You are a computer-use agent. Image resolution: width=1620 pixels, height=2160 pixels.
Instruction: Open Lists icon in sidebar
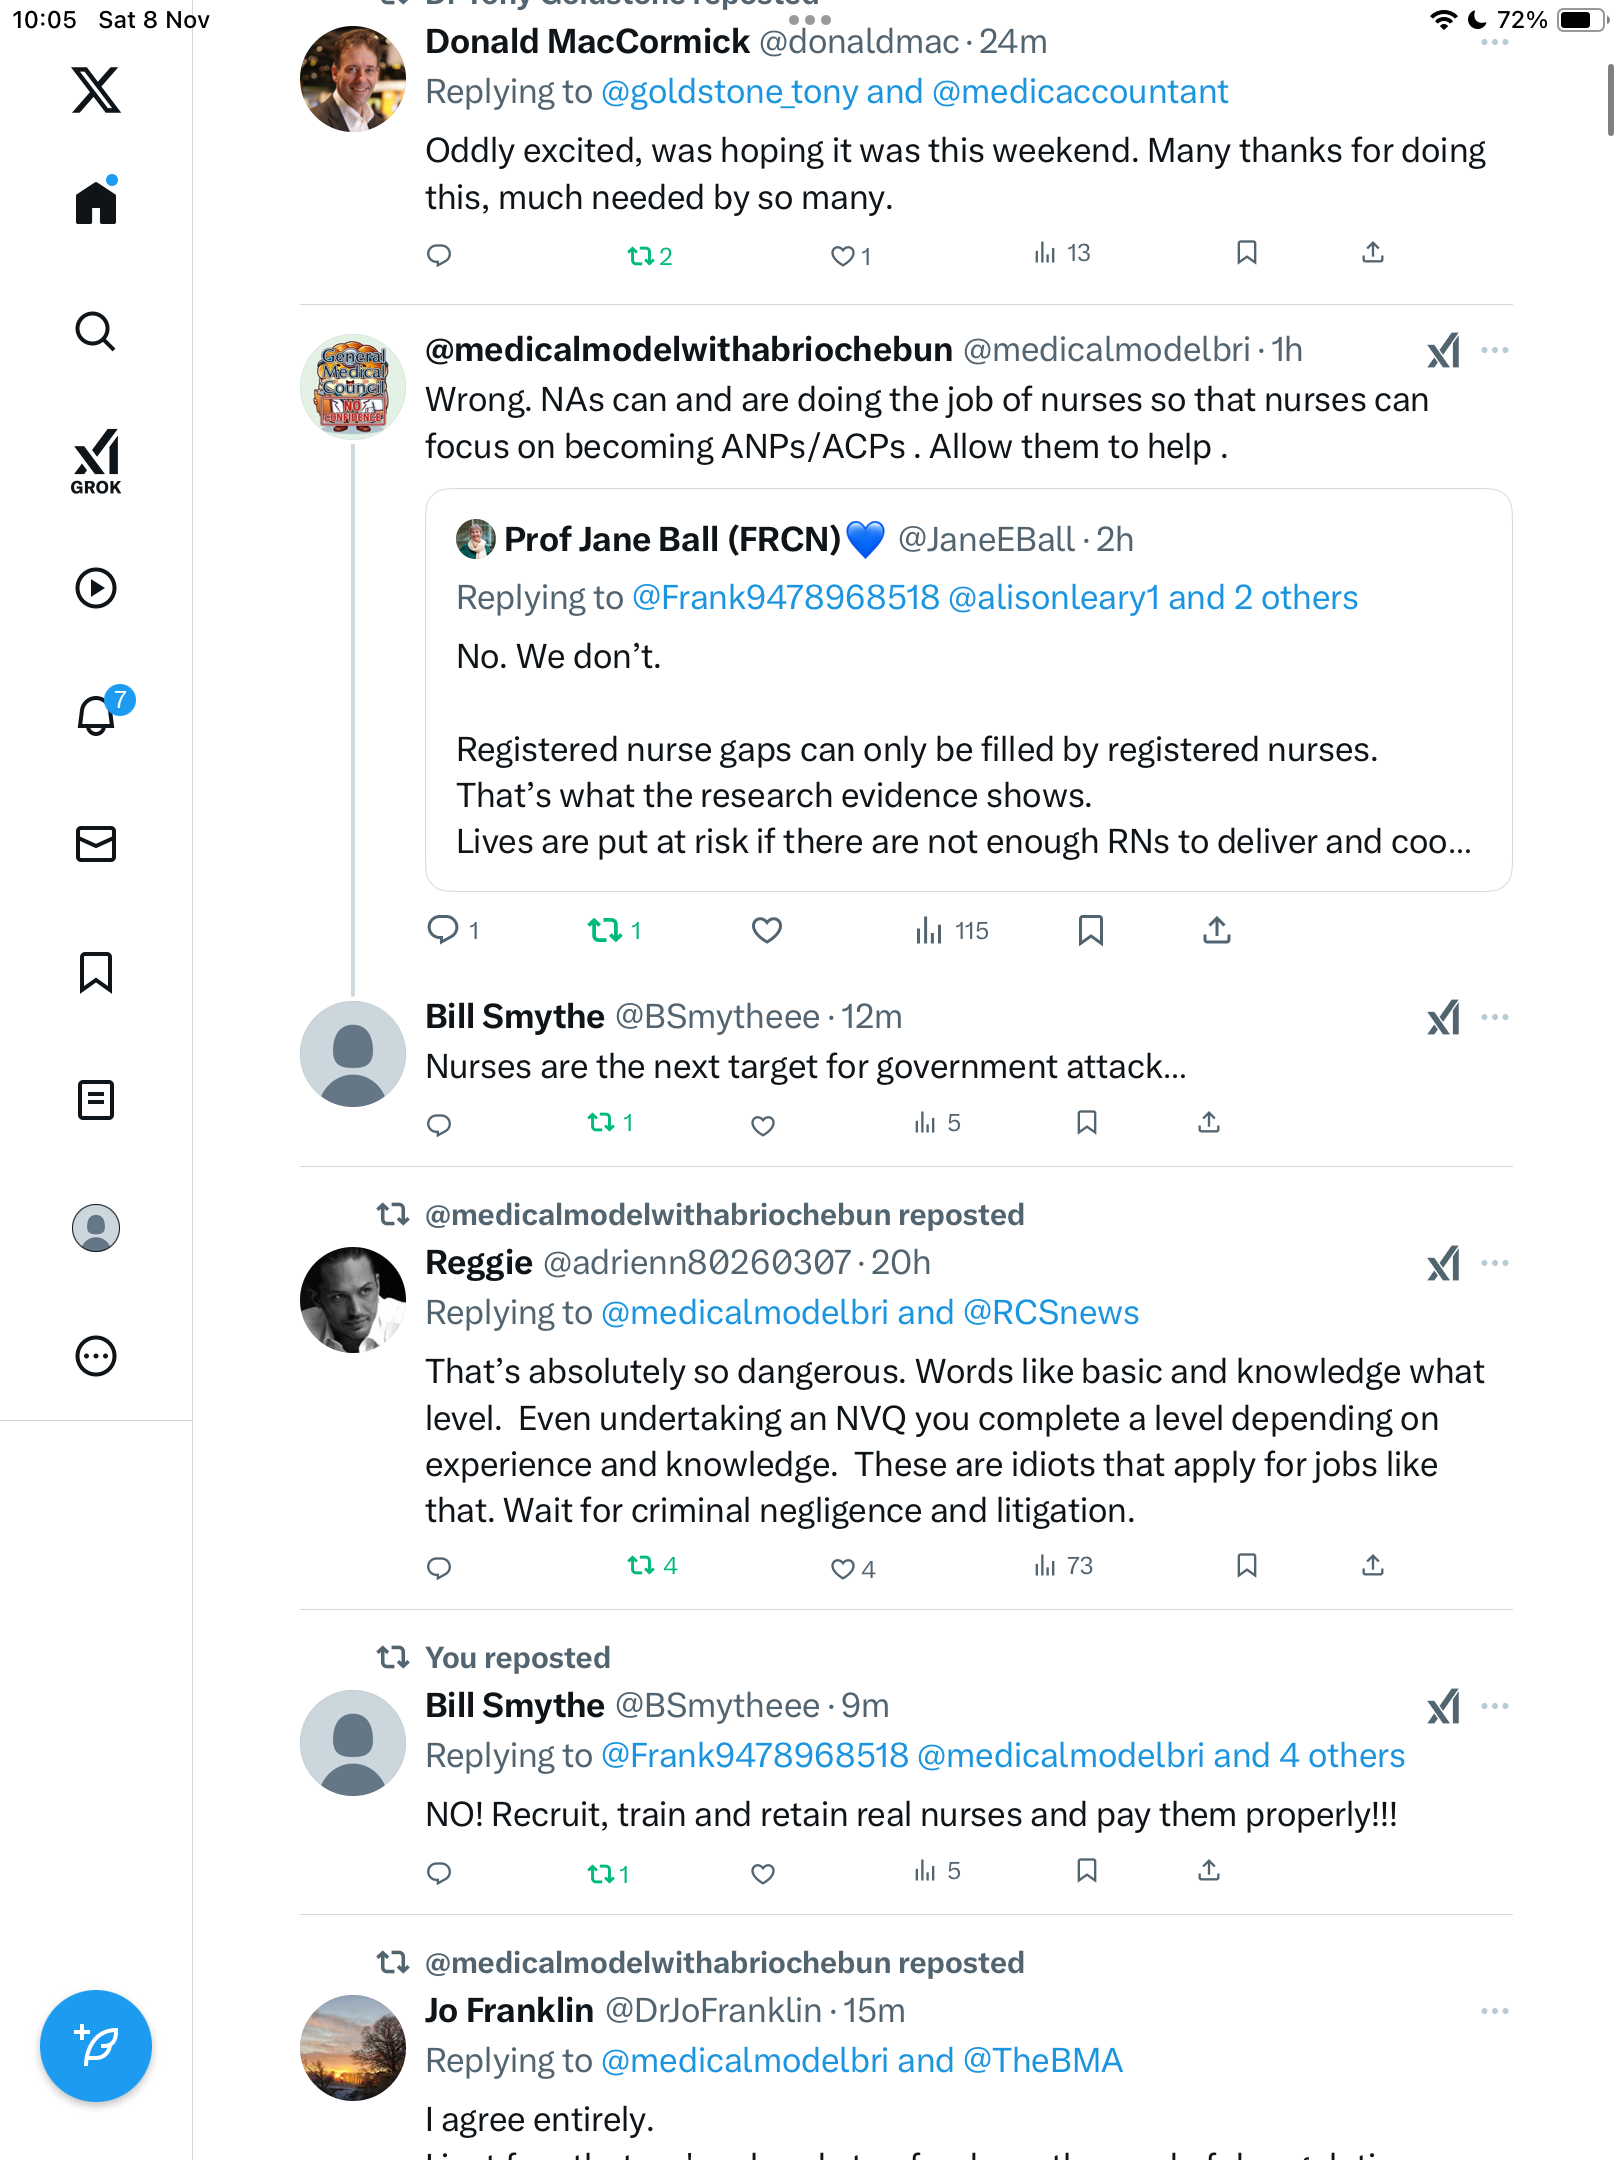pyautogui.click(x=96, y=1100)
